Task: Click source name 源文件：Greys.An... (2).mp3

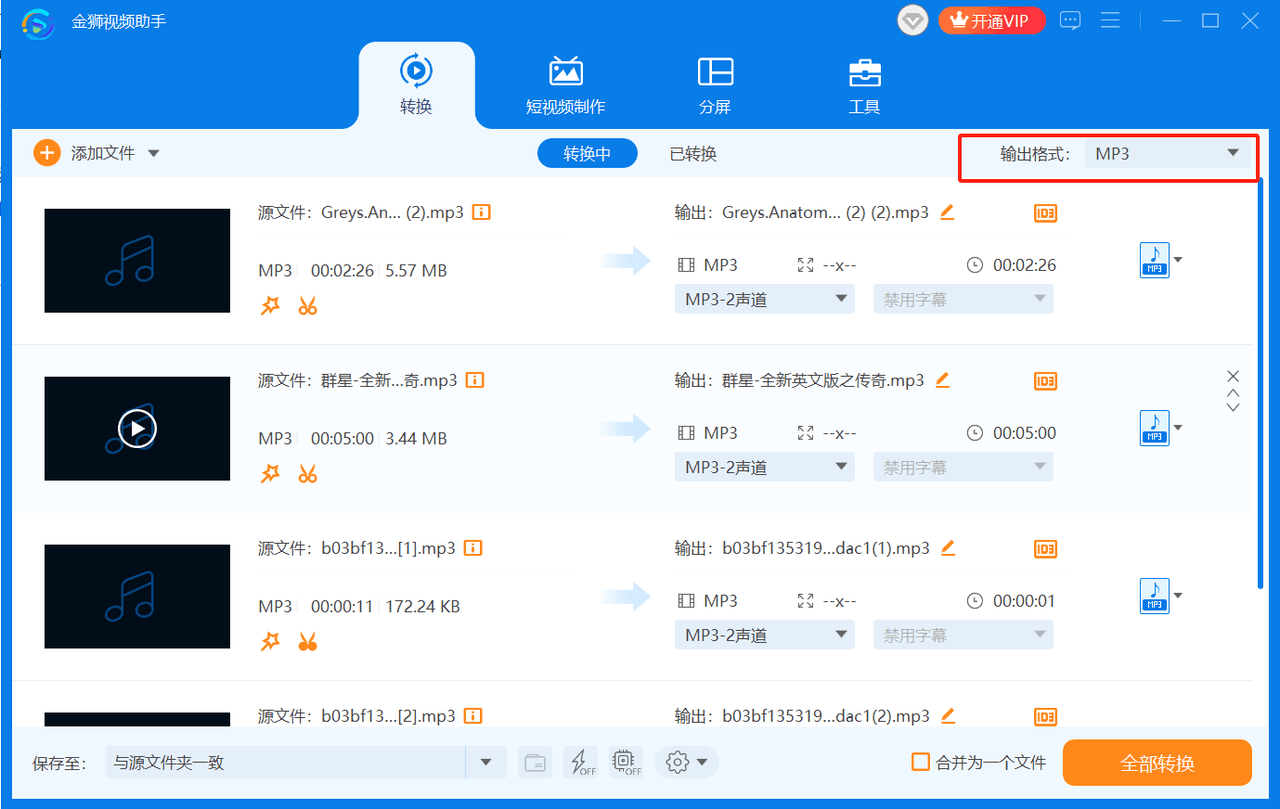Action: (361, 212)
